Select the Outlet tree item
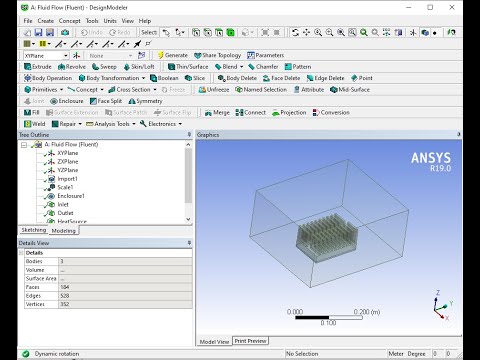The width and height of the screenshot is (480, 360). pos(65,213)
